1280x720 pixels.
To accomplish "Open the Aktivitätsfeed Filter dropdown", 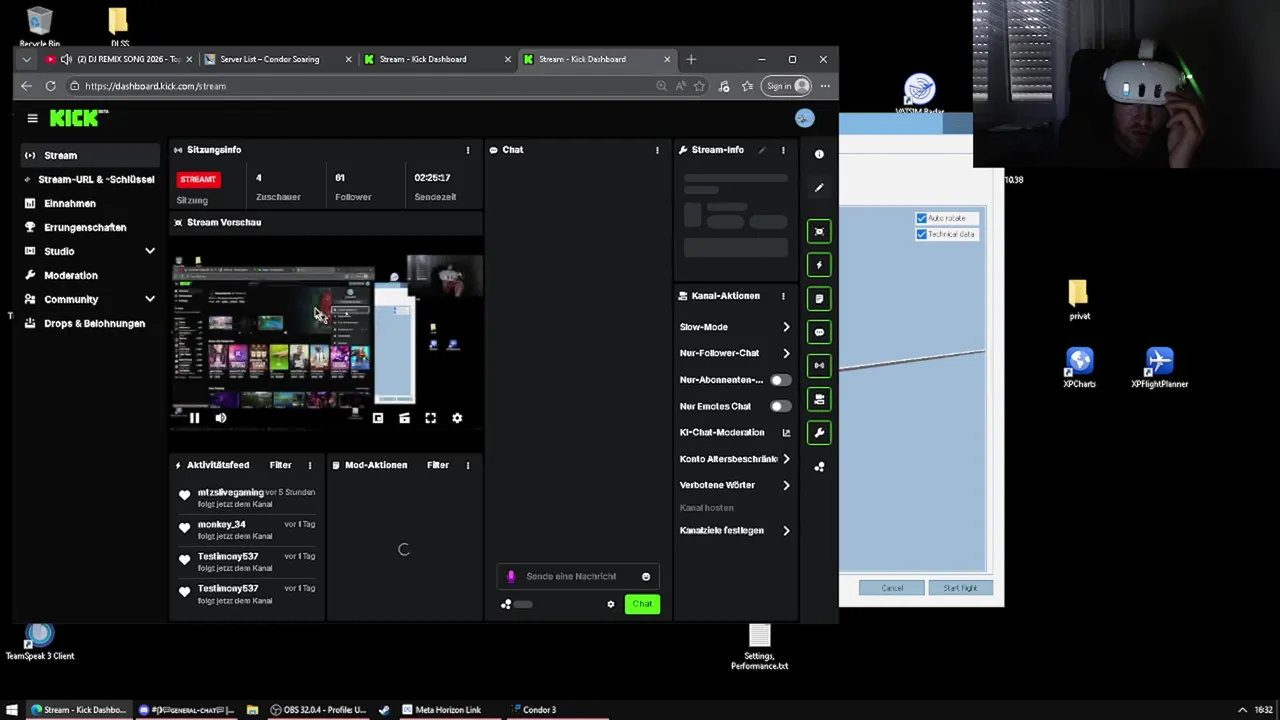I will (280, 465).
